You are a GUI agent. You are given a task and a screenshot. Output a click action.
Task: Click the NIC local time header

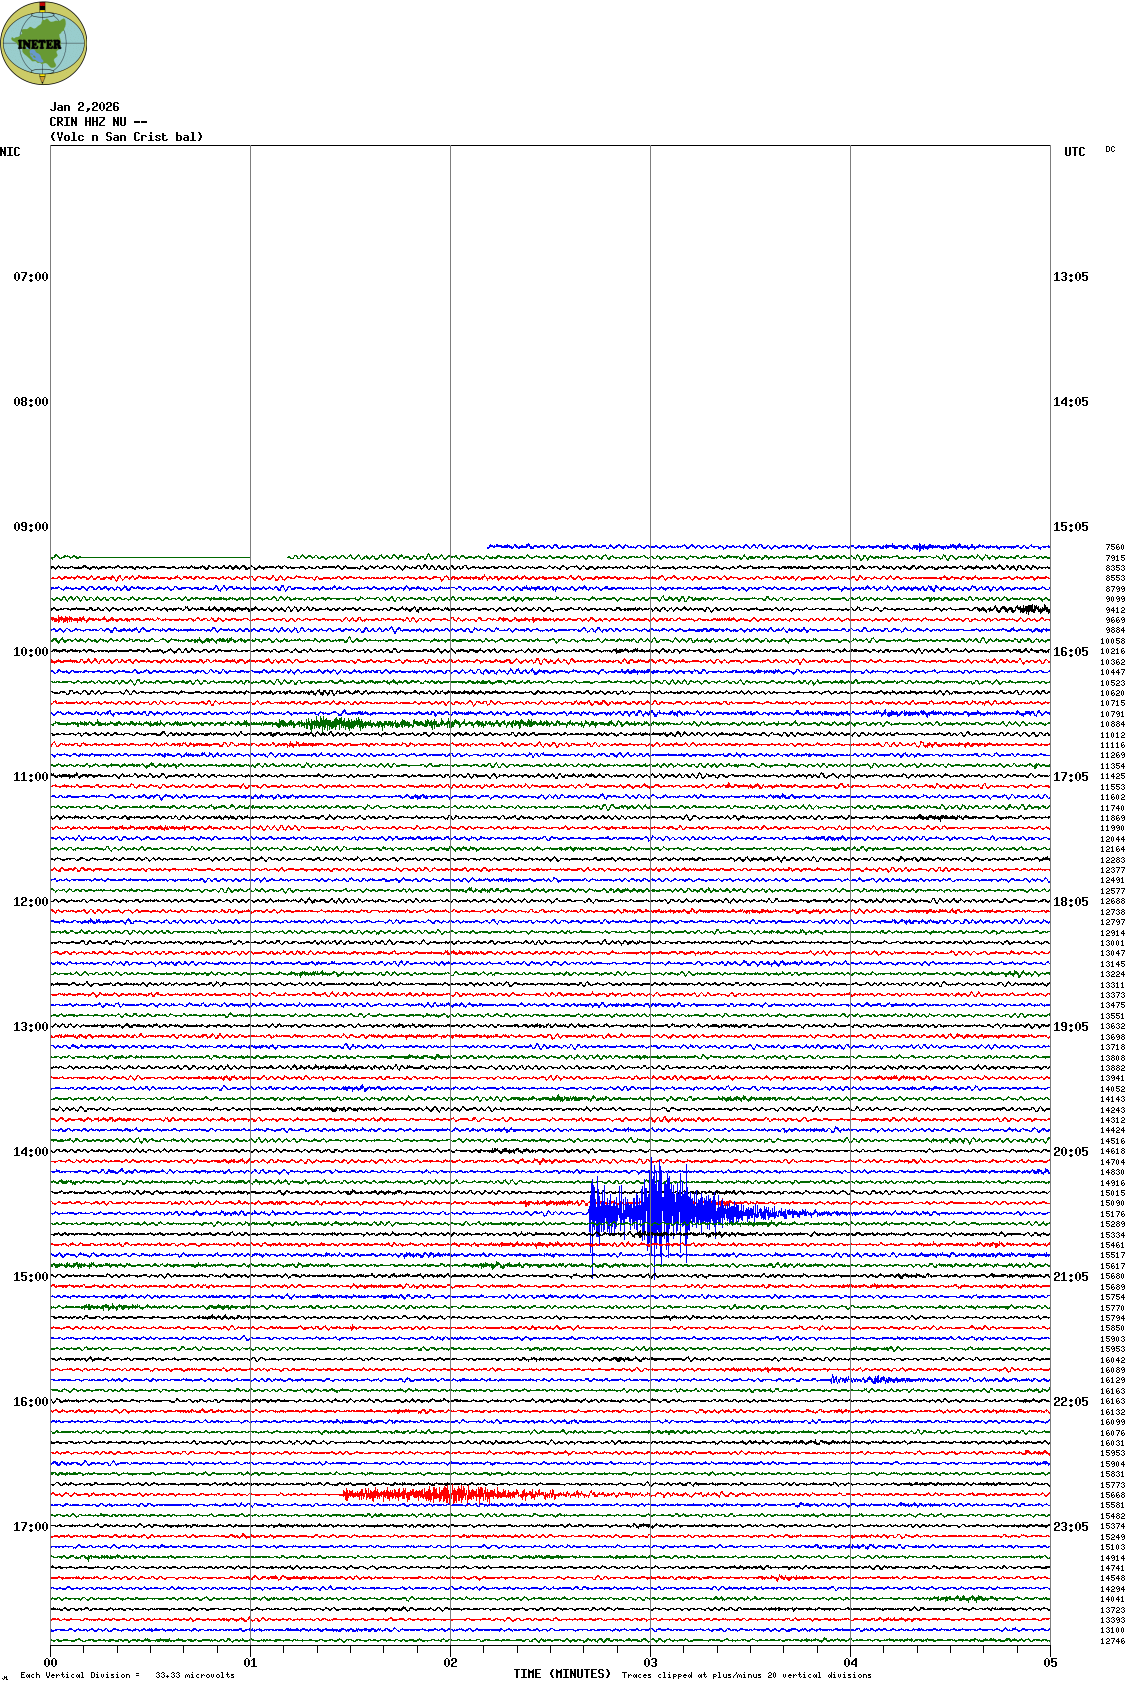coord(10,152)
